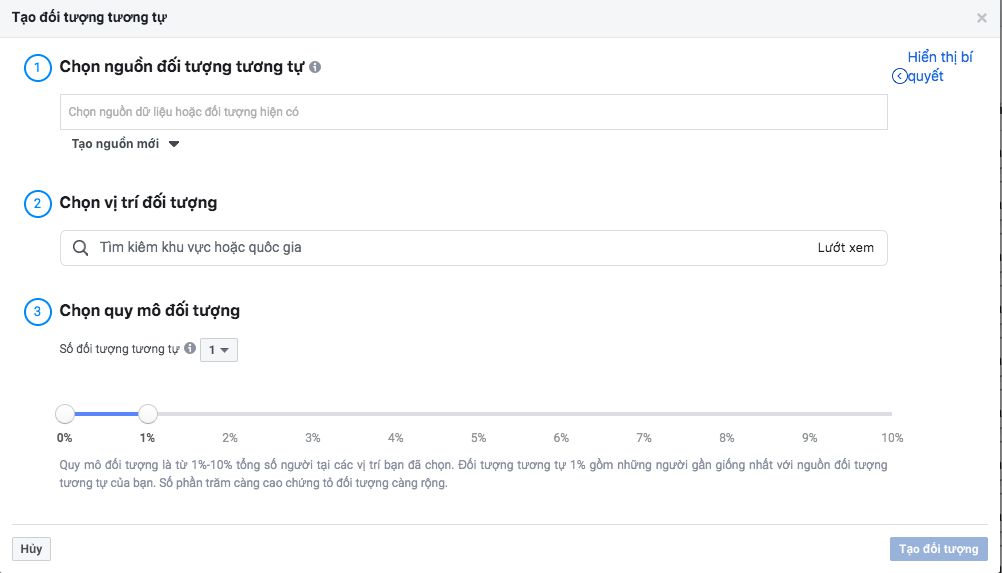Click the magnifier icon in location search
This screenshot has width=1002, height=573.
pyautogui.click(x=81, y=248)
